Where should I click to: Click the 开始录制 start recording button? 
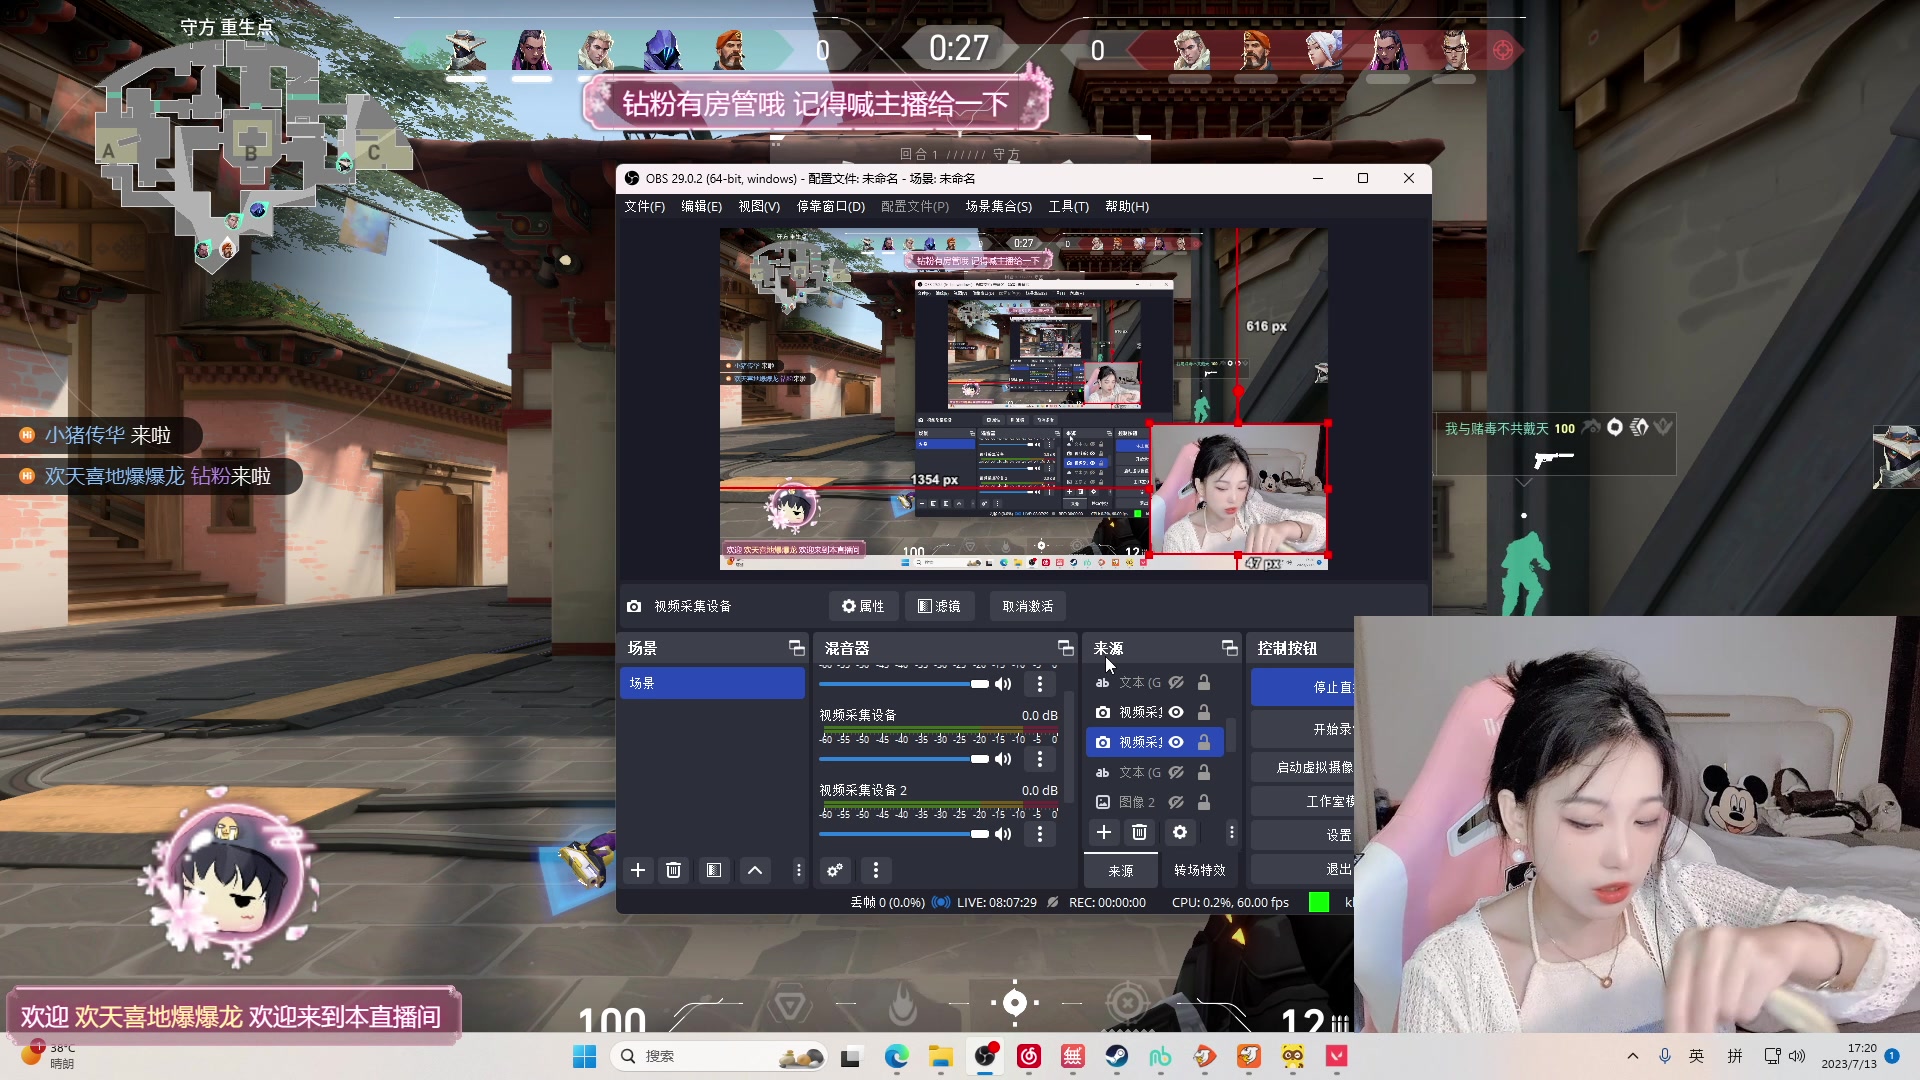pos(1303,729)
